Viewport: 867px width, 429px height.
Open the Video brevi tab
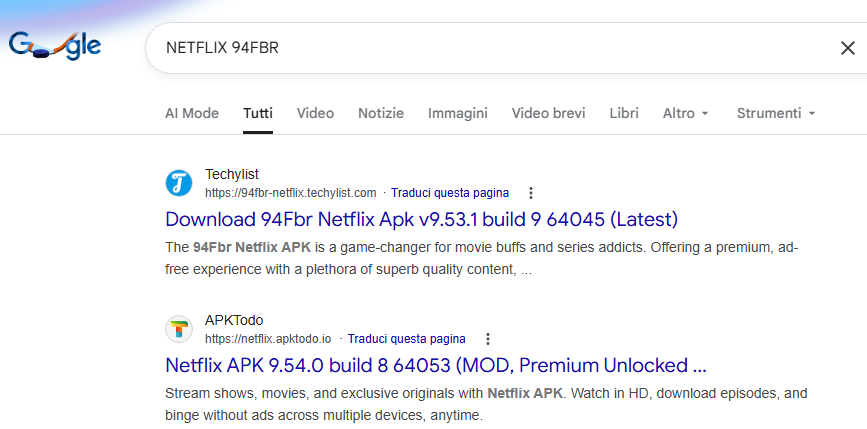[549, 113]
